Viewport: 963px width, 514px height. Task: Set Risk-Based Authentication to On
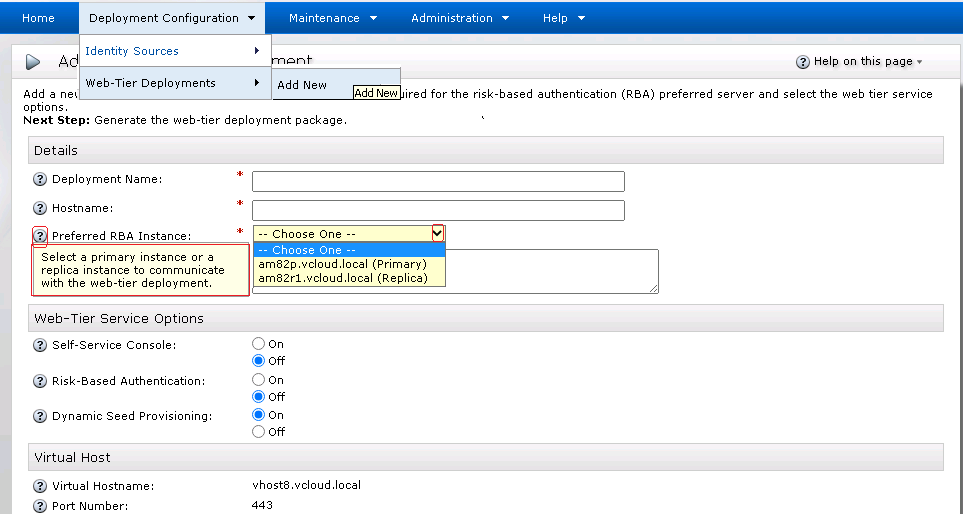[258, 380]
